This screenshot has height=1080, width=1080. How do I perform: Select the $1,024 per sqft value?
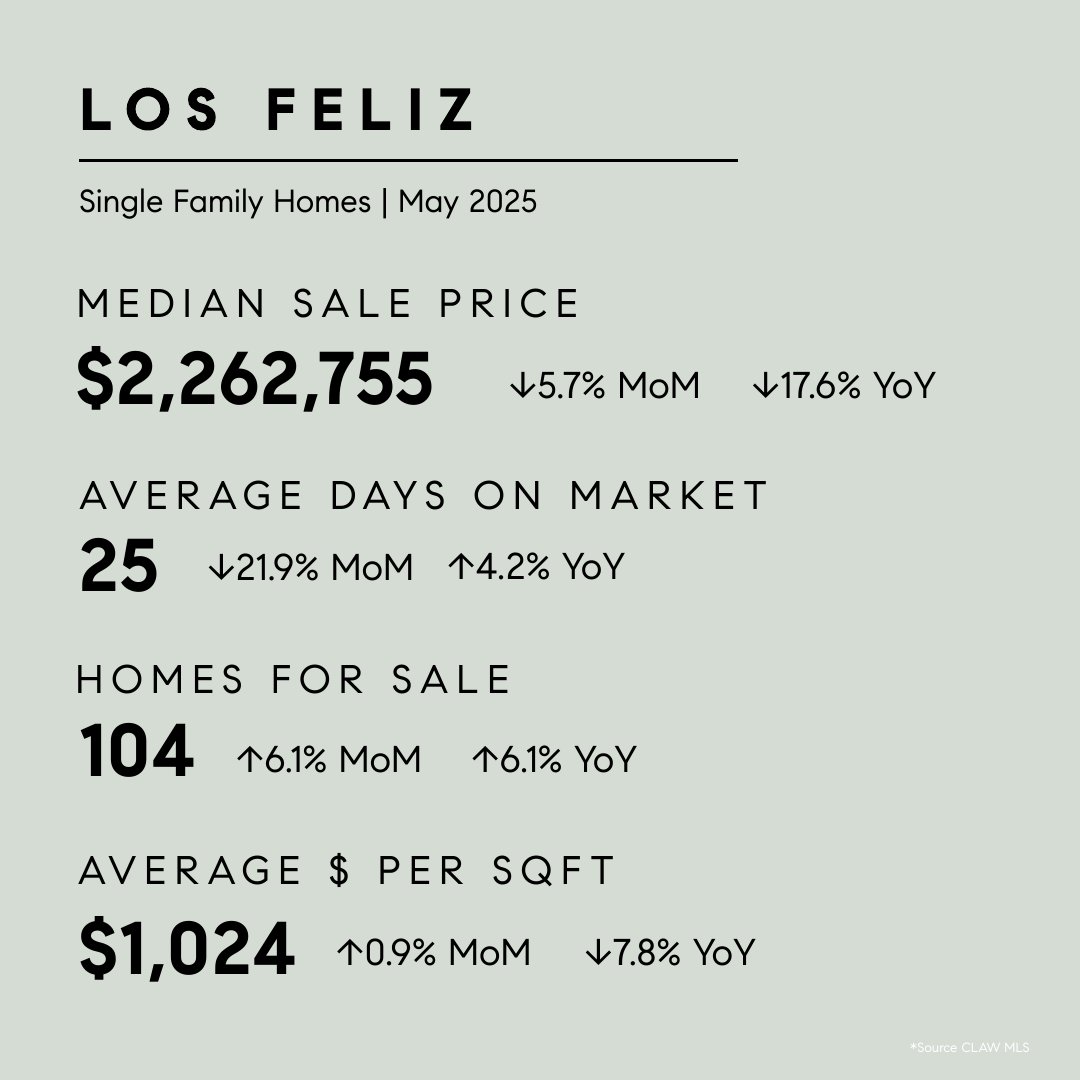tap(187, 948)
